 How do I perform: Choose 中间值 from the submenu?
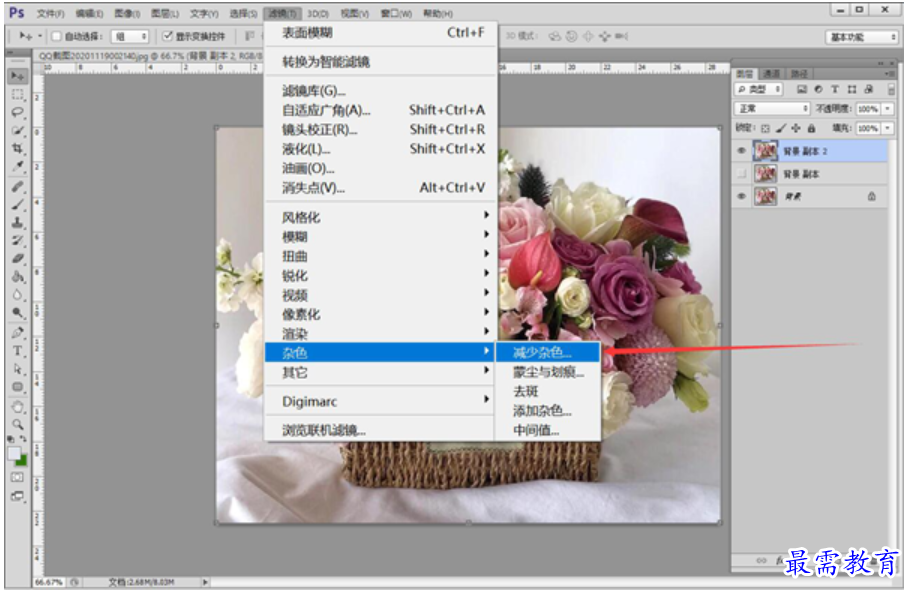[547, 430]
